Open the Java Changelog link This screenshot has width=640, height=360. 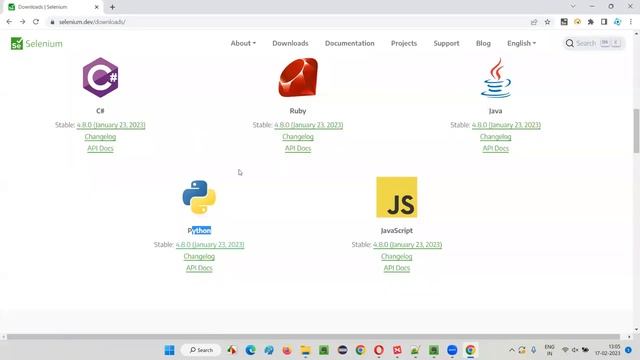coord(496,137)
